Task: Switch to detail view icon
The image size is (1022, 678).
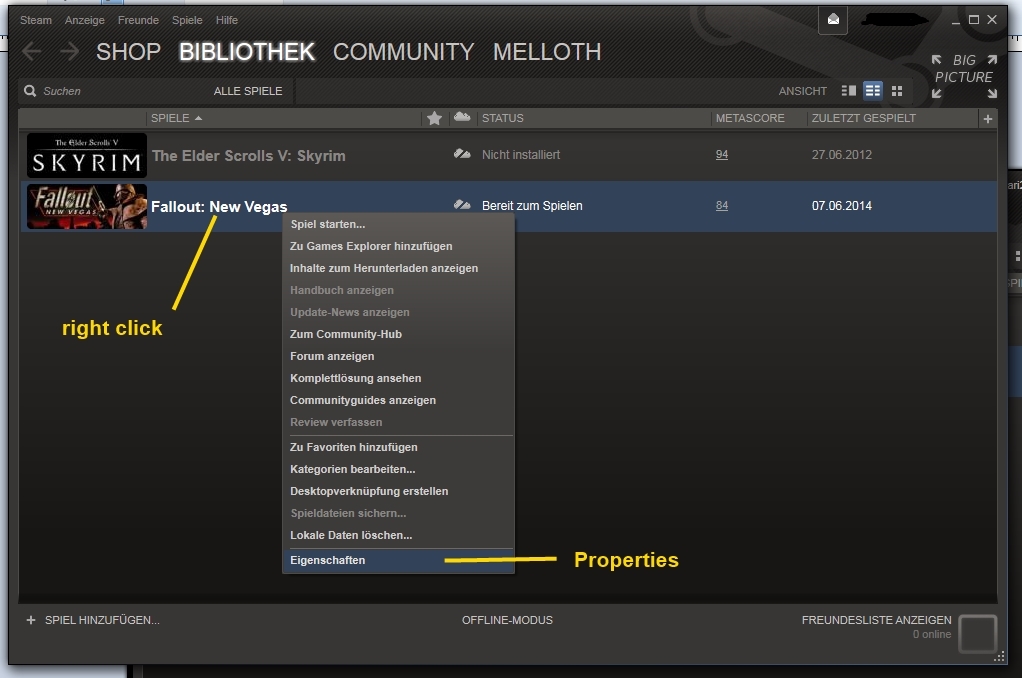Action: [849, 91]
